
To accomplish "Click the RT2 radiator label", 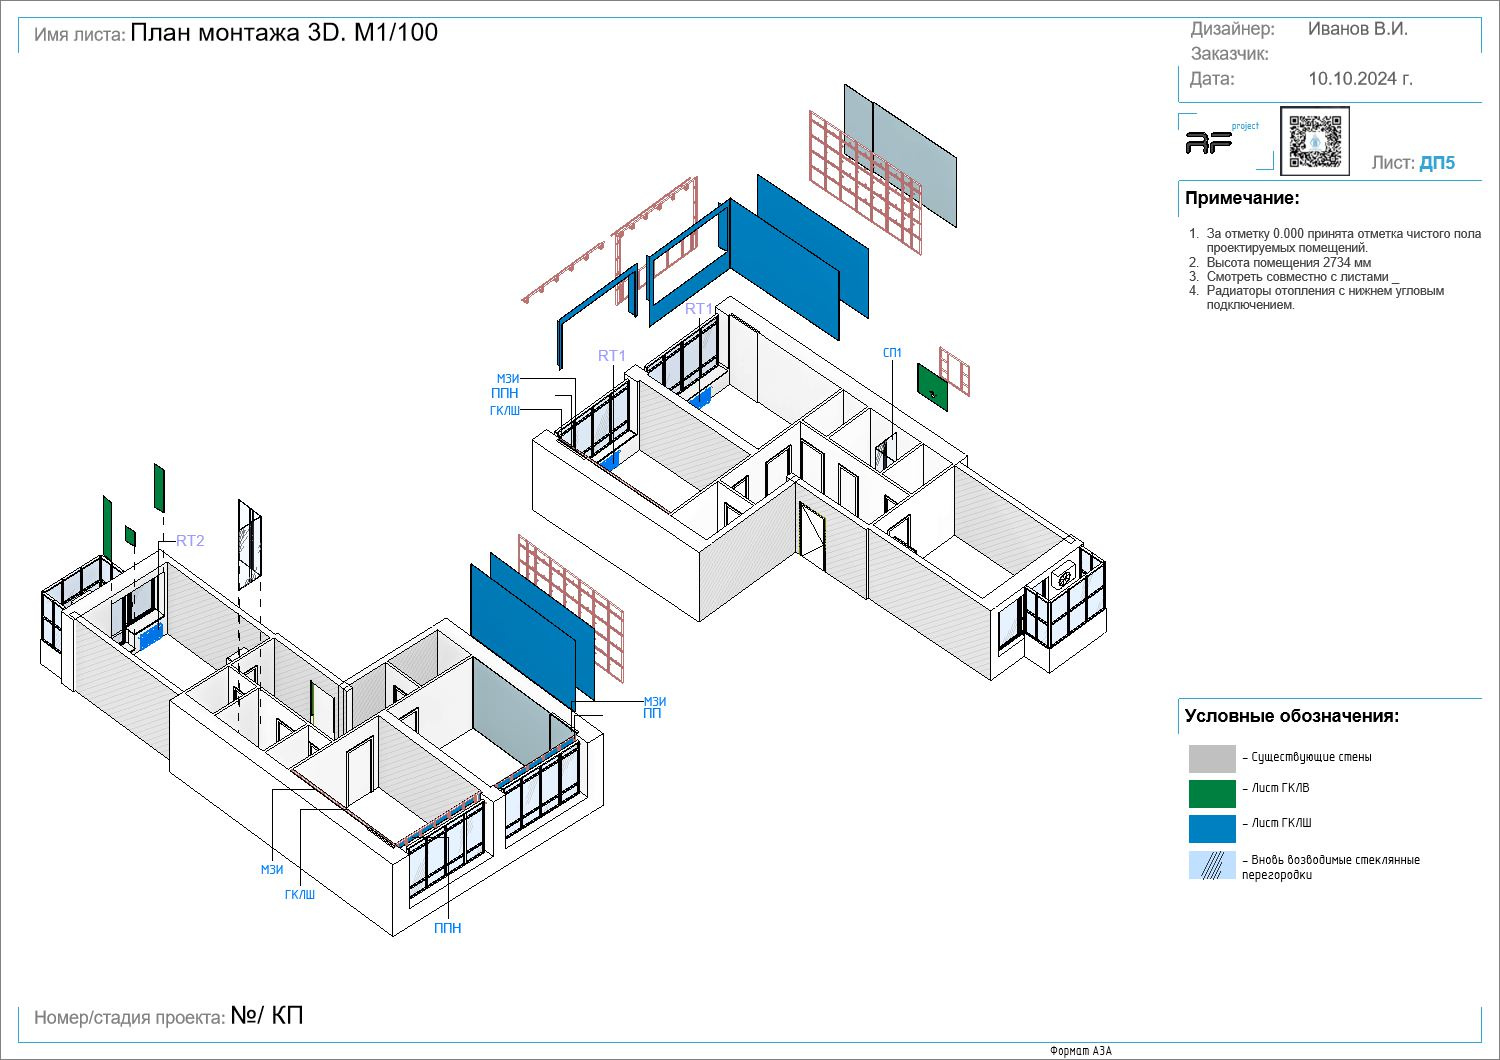I will point(190,541).
